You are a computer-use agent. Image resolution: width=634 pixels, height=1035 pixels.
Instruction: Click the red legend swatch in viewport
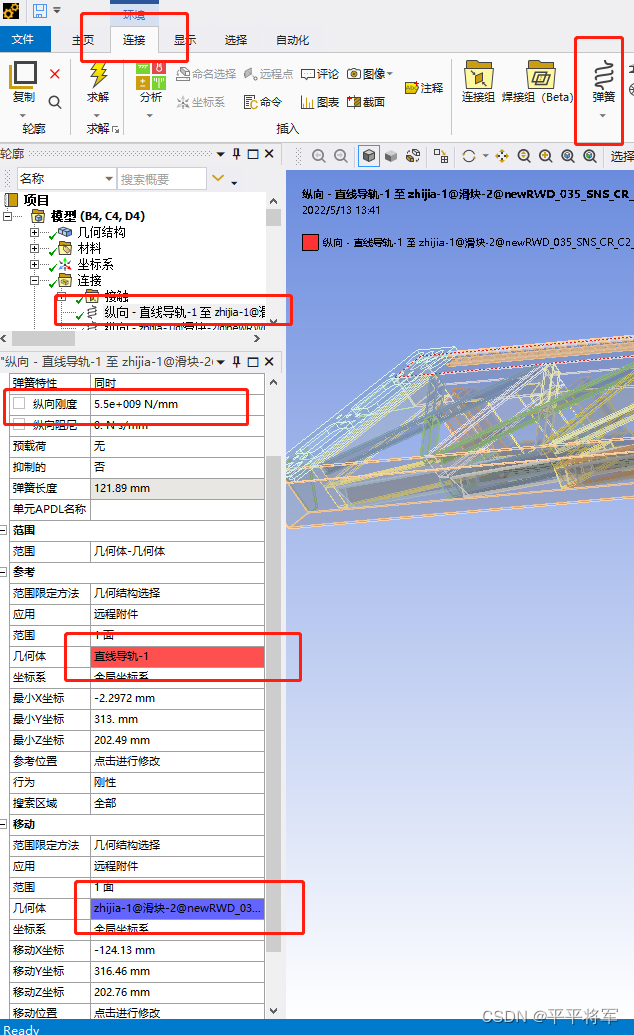310,242
